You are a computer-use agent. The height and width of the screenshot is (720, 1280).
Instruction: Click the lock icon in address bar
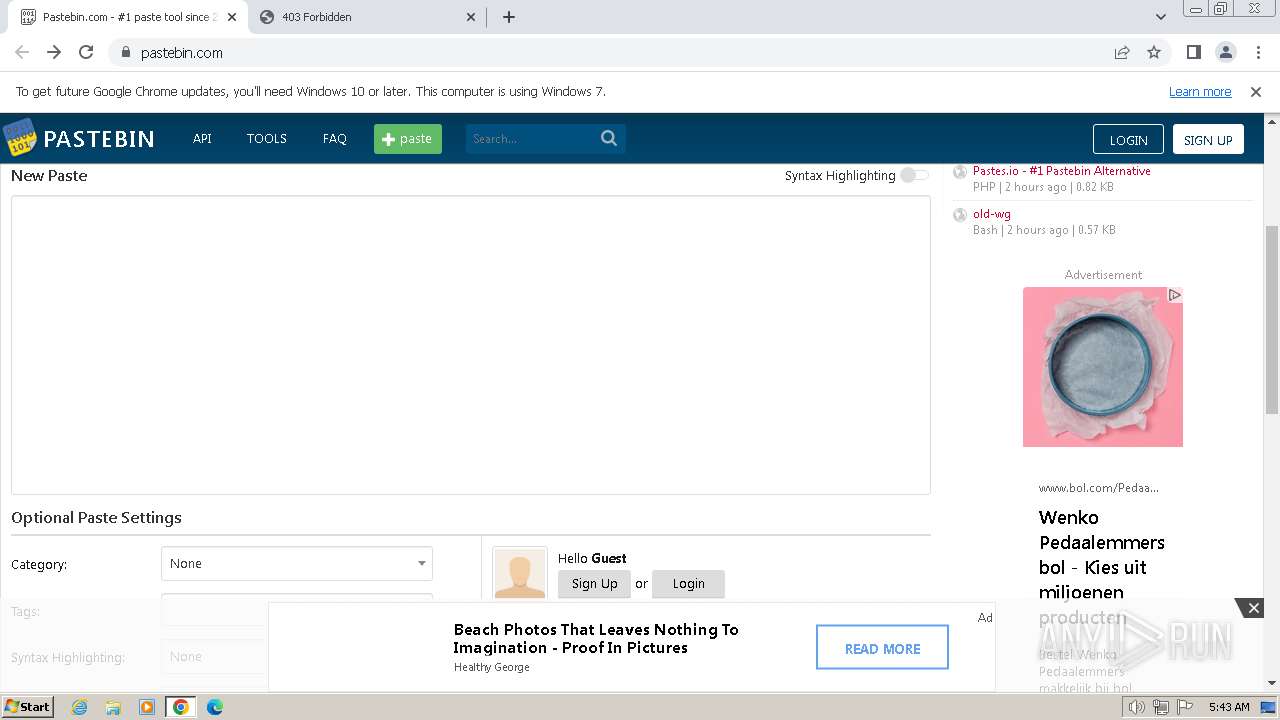click(x=125, y=52)
